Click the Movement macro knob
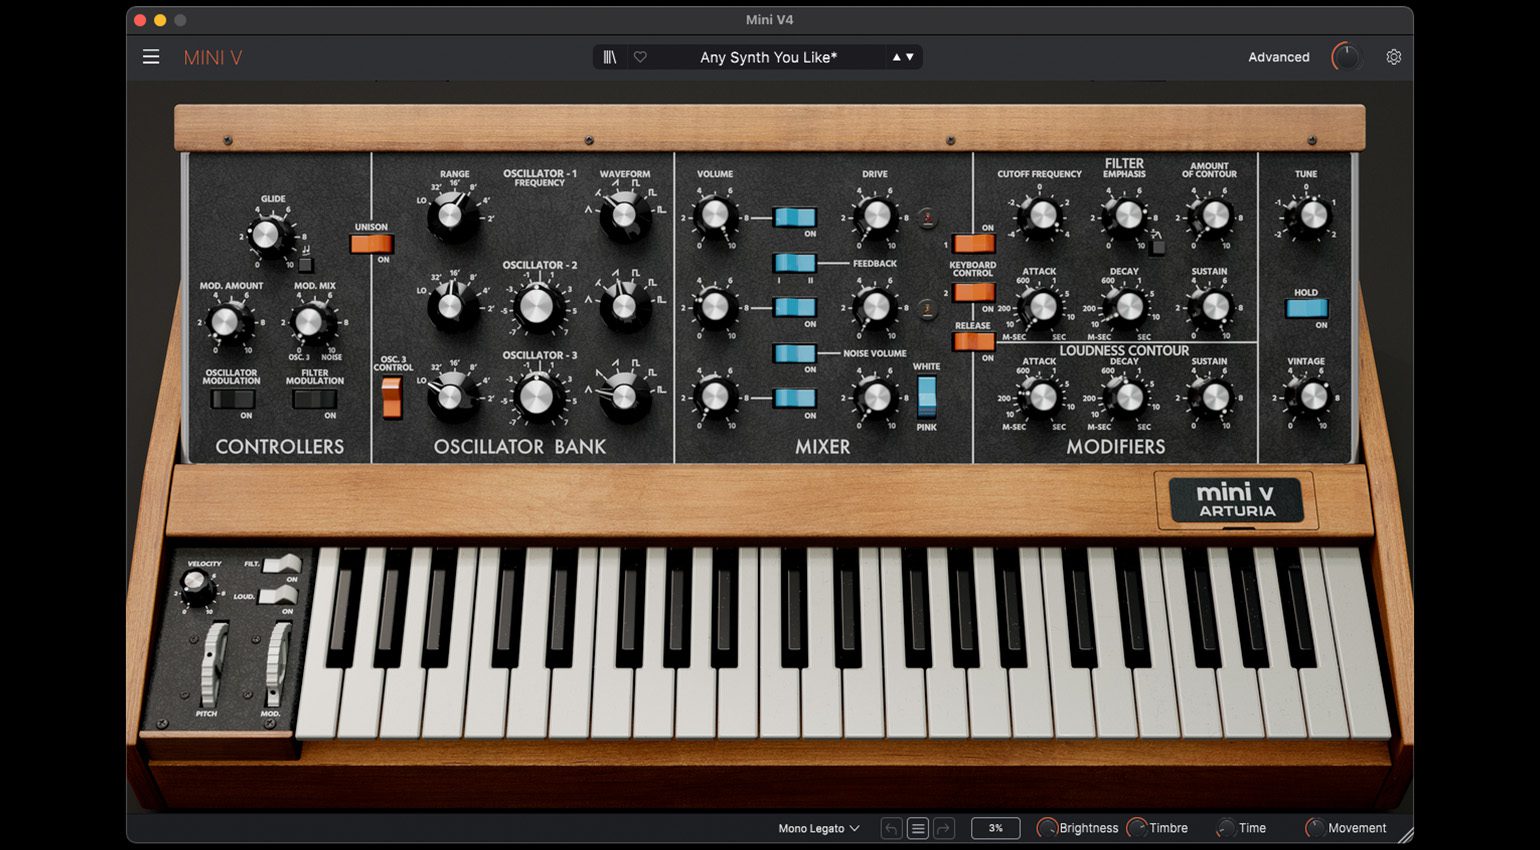Viewport: 1540px width, 850px height. pos(1314,828)
